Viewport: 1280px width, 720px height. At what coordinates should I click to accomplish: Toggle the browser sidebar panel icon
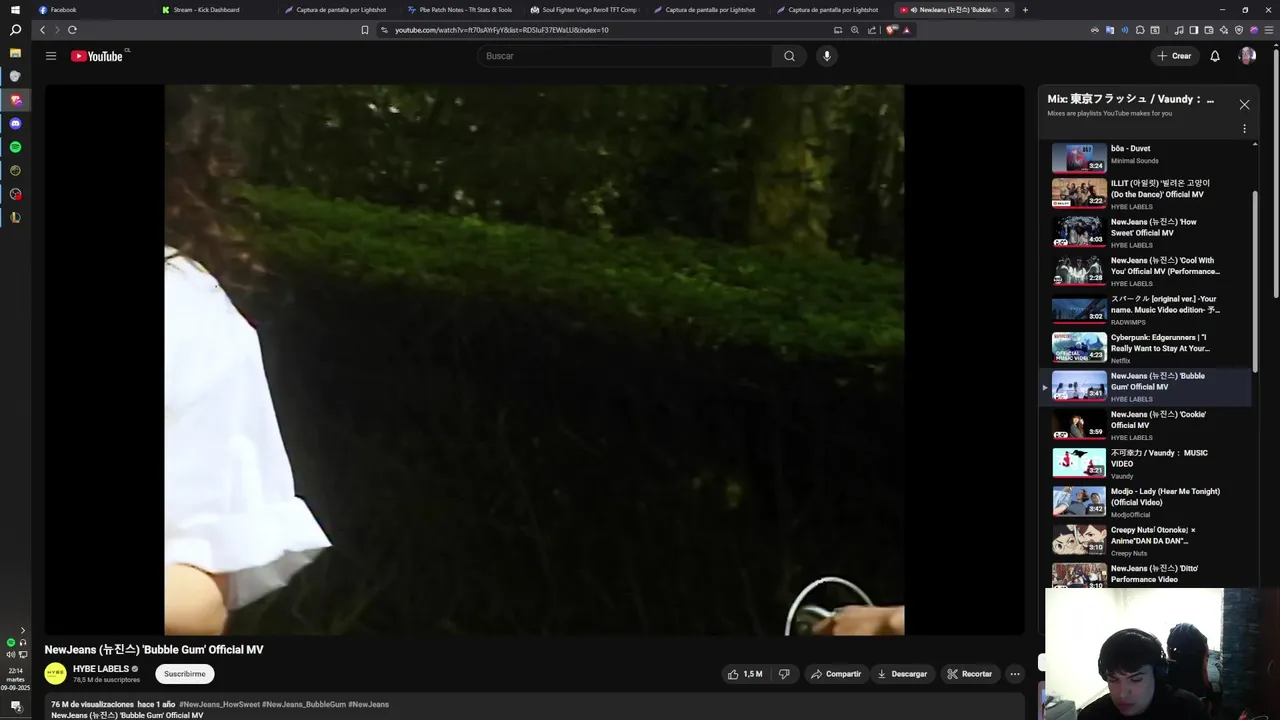click(x=1194, y=30)
